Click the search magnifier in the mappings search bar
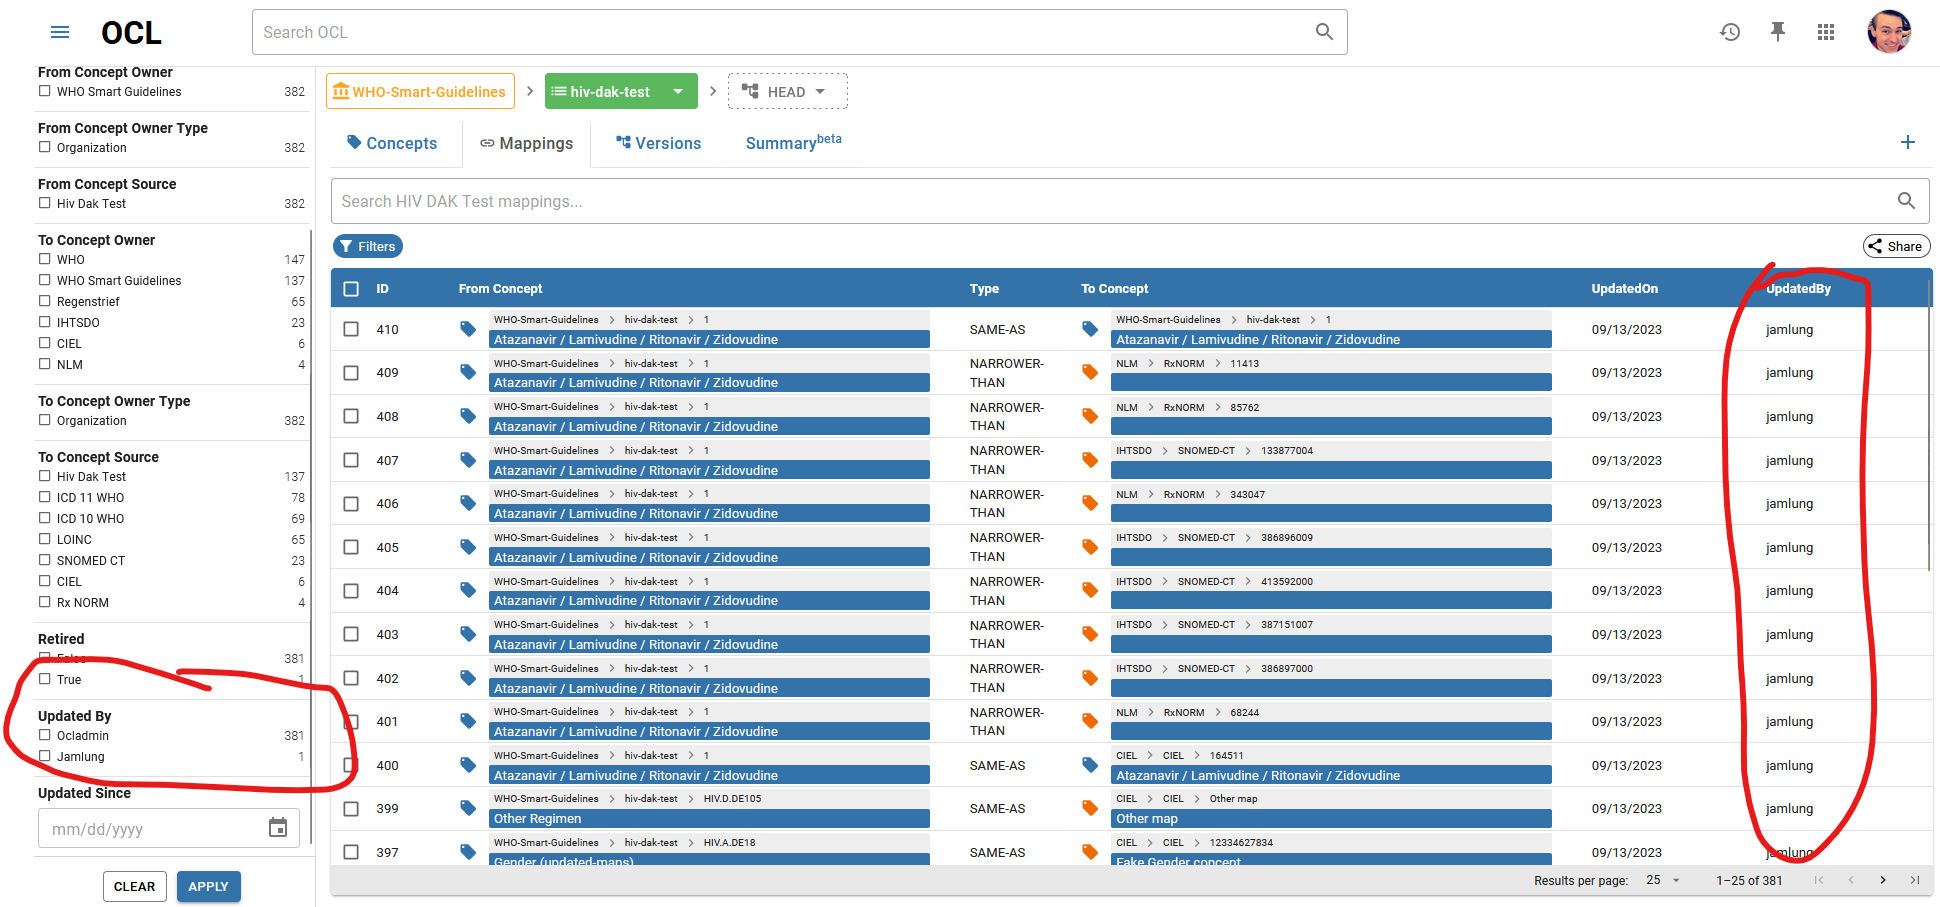Viewport: 1940px width, 907px height. (1906, 200)
